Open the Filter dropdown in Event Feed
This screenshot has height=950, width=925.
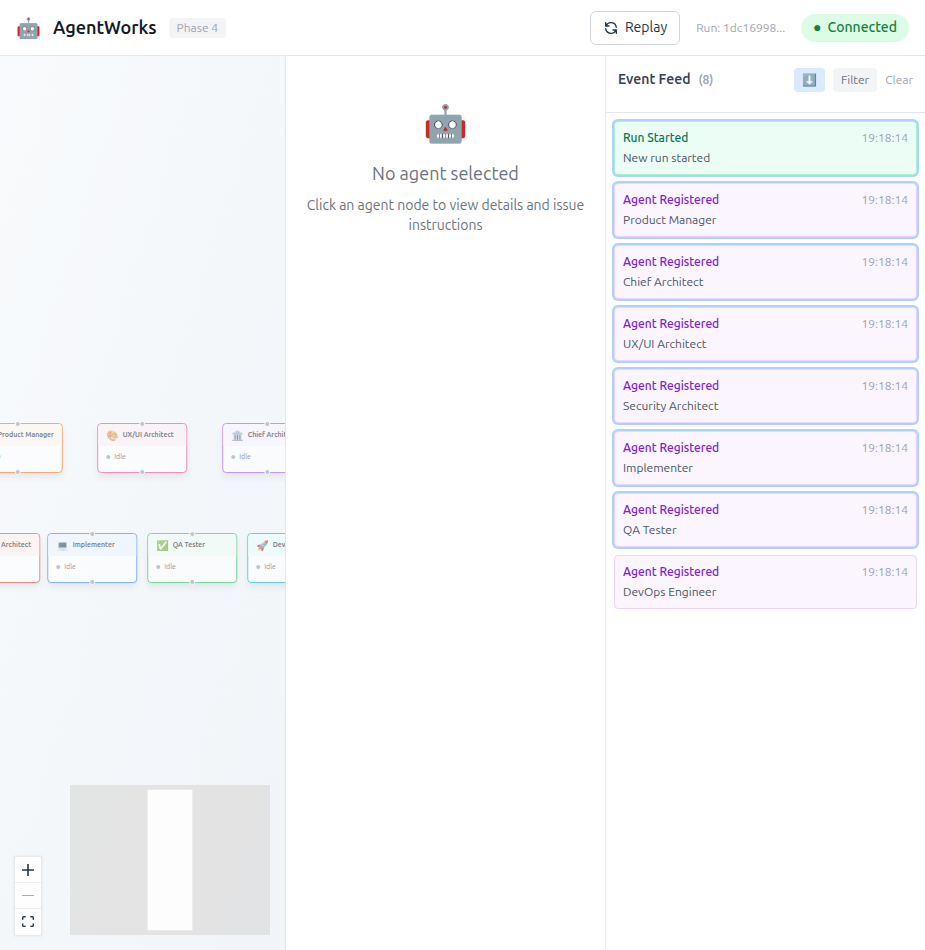854,79
